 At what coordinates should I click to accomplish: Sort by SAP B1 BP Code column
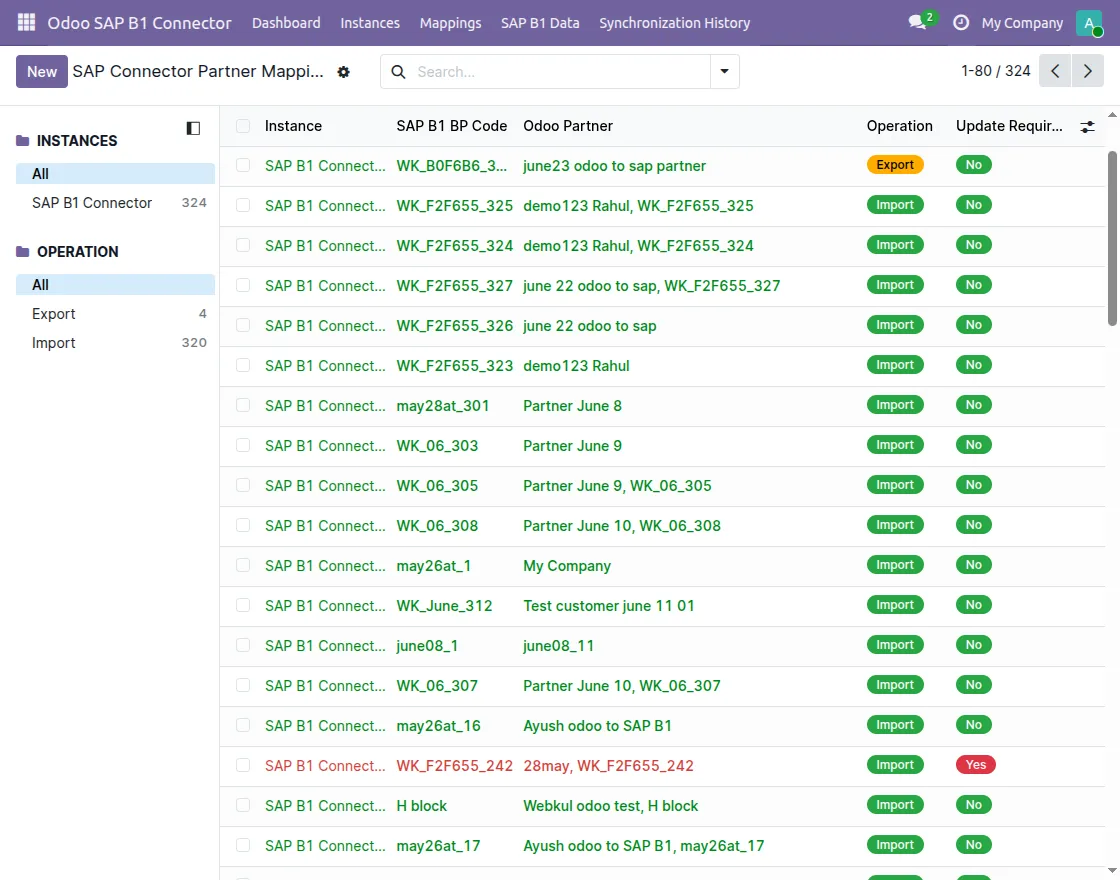451,126
